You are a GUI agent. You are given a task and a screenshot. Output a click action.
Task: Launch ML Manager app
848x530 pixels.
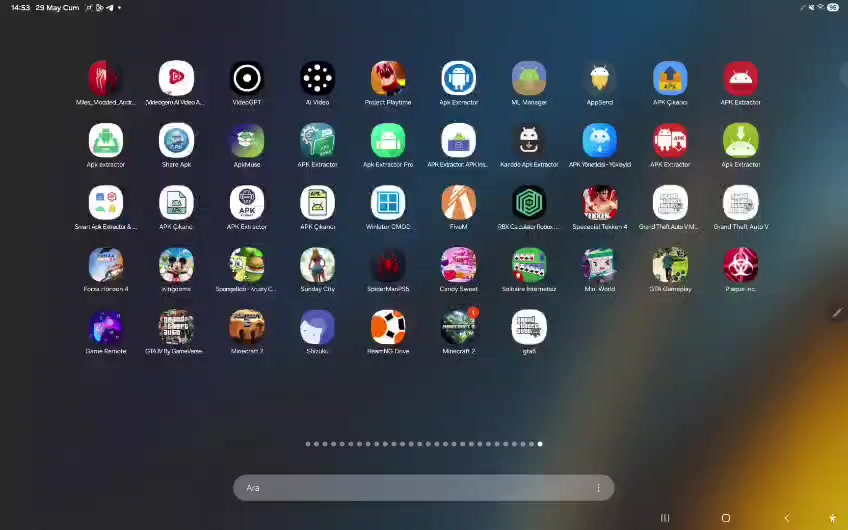(x=529, y=79)
